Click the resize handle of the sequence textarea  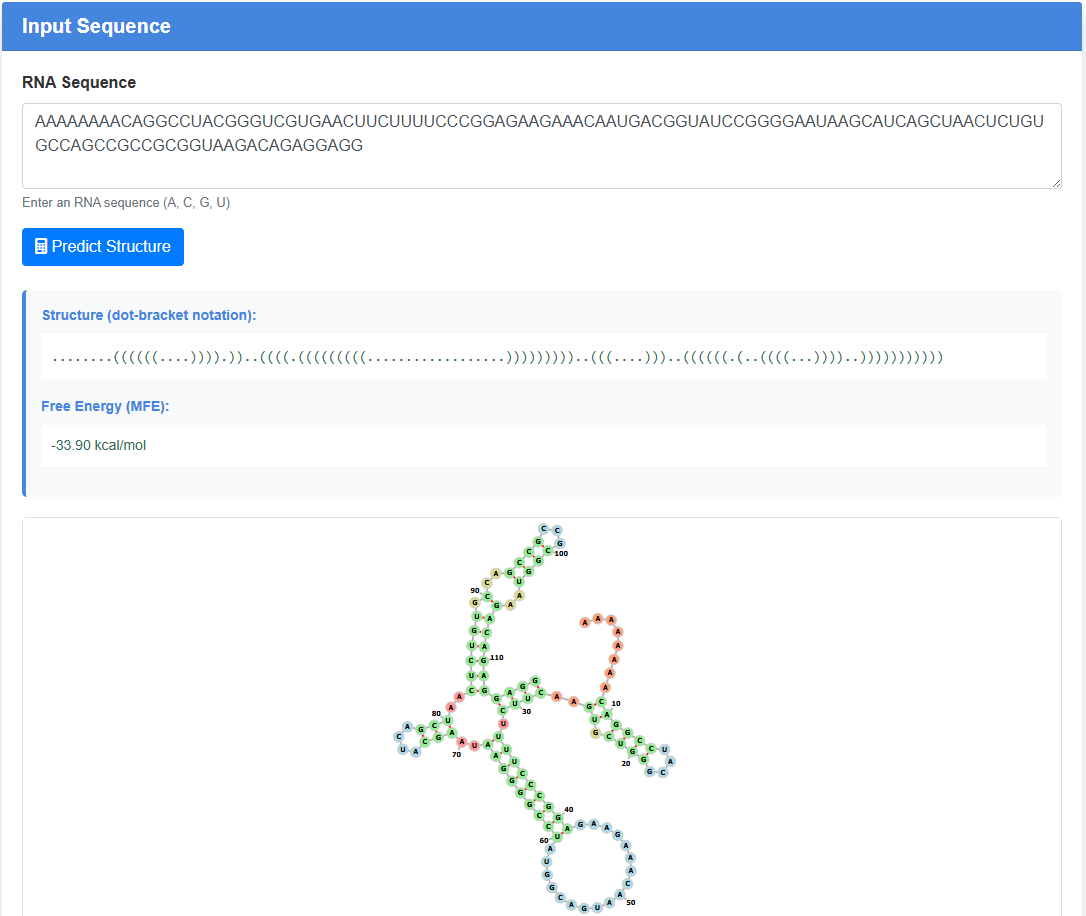point(1056,183)
